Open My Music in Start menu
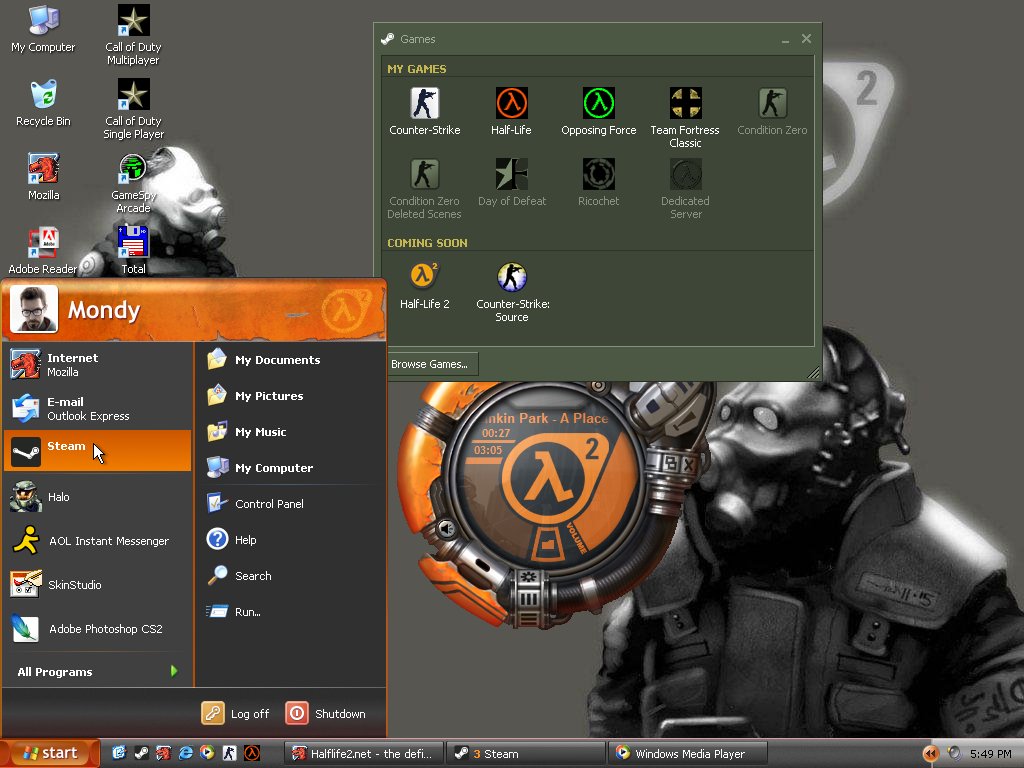1024x768 pixels. [x=290, y=432]
